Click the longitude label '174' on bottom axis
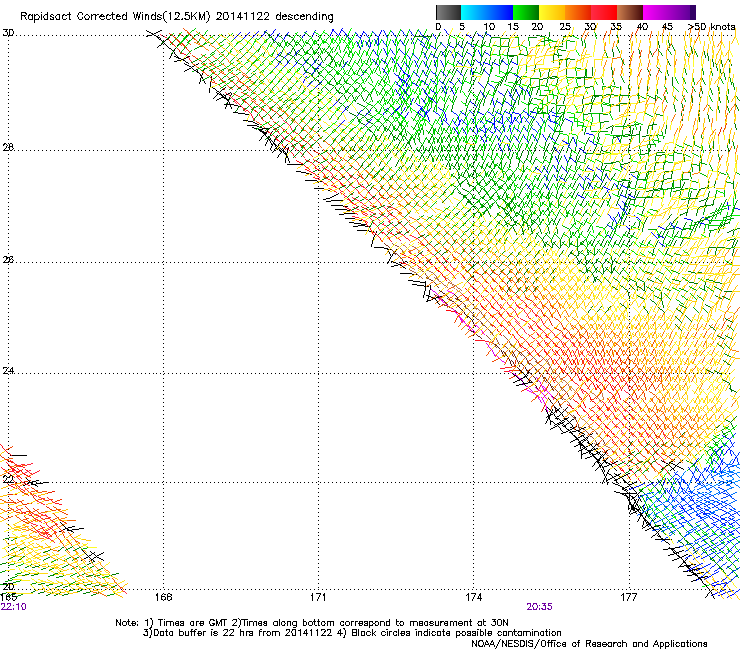This screenshot has height=650, width=740. [474, 598]
